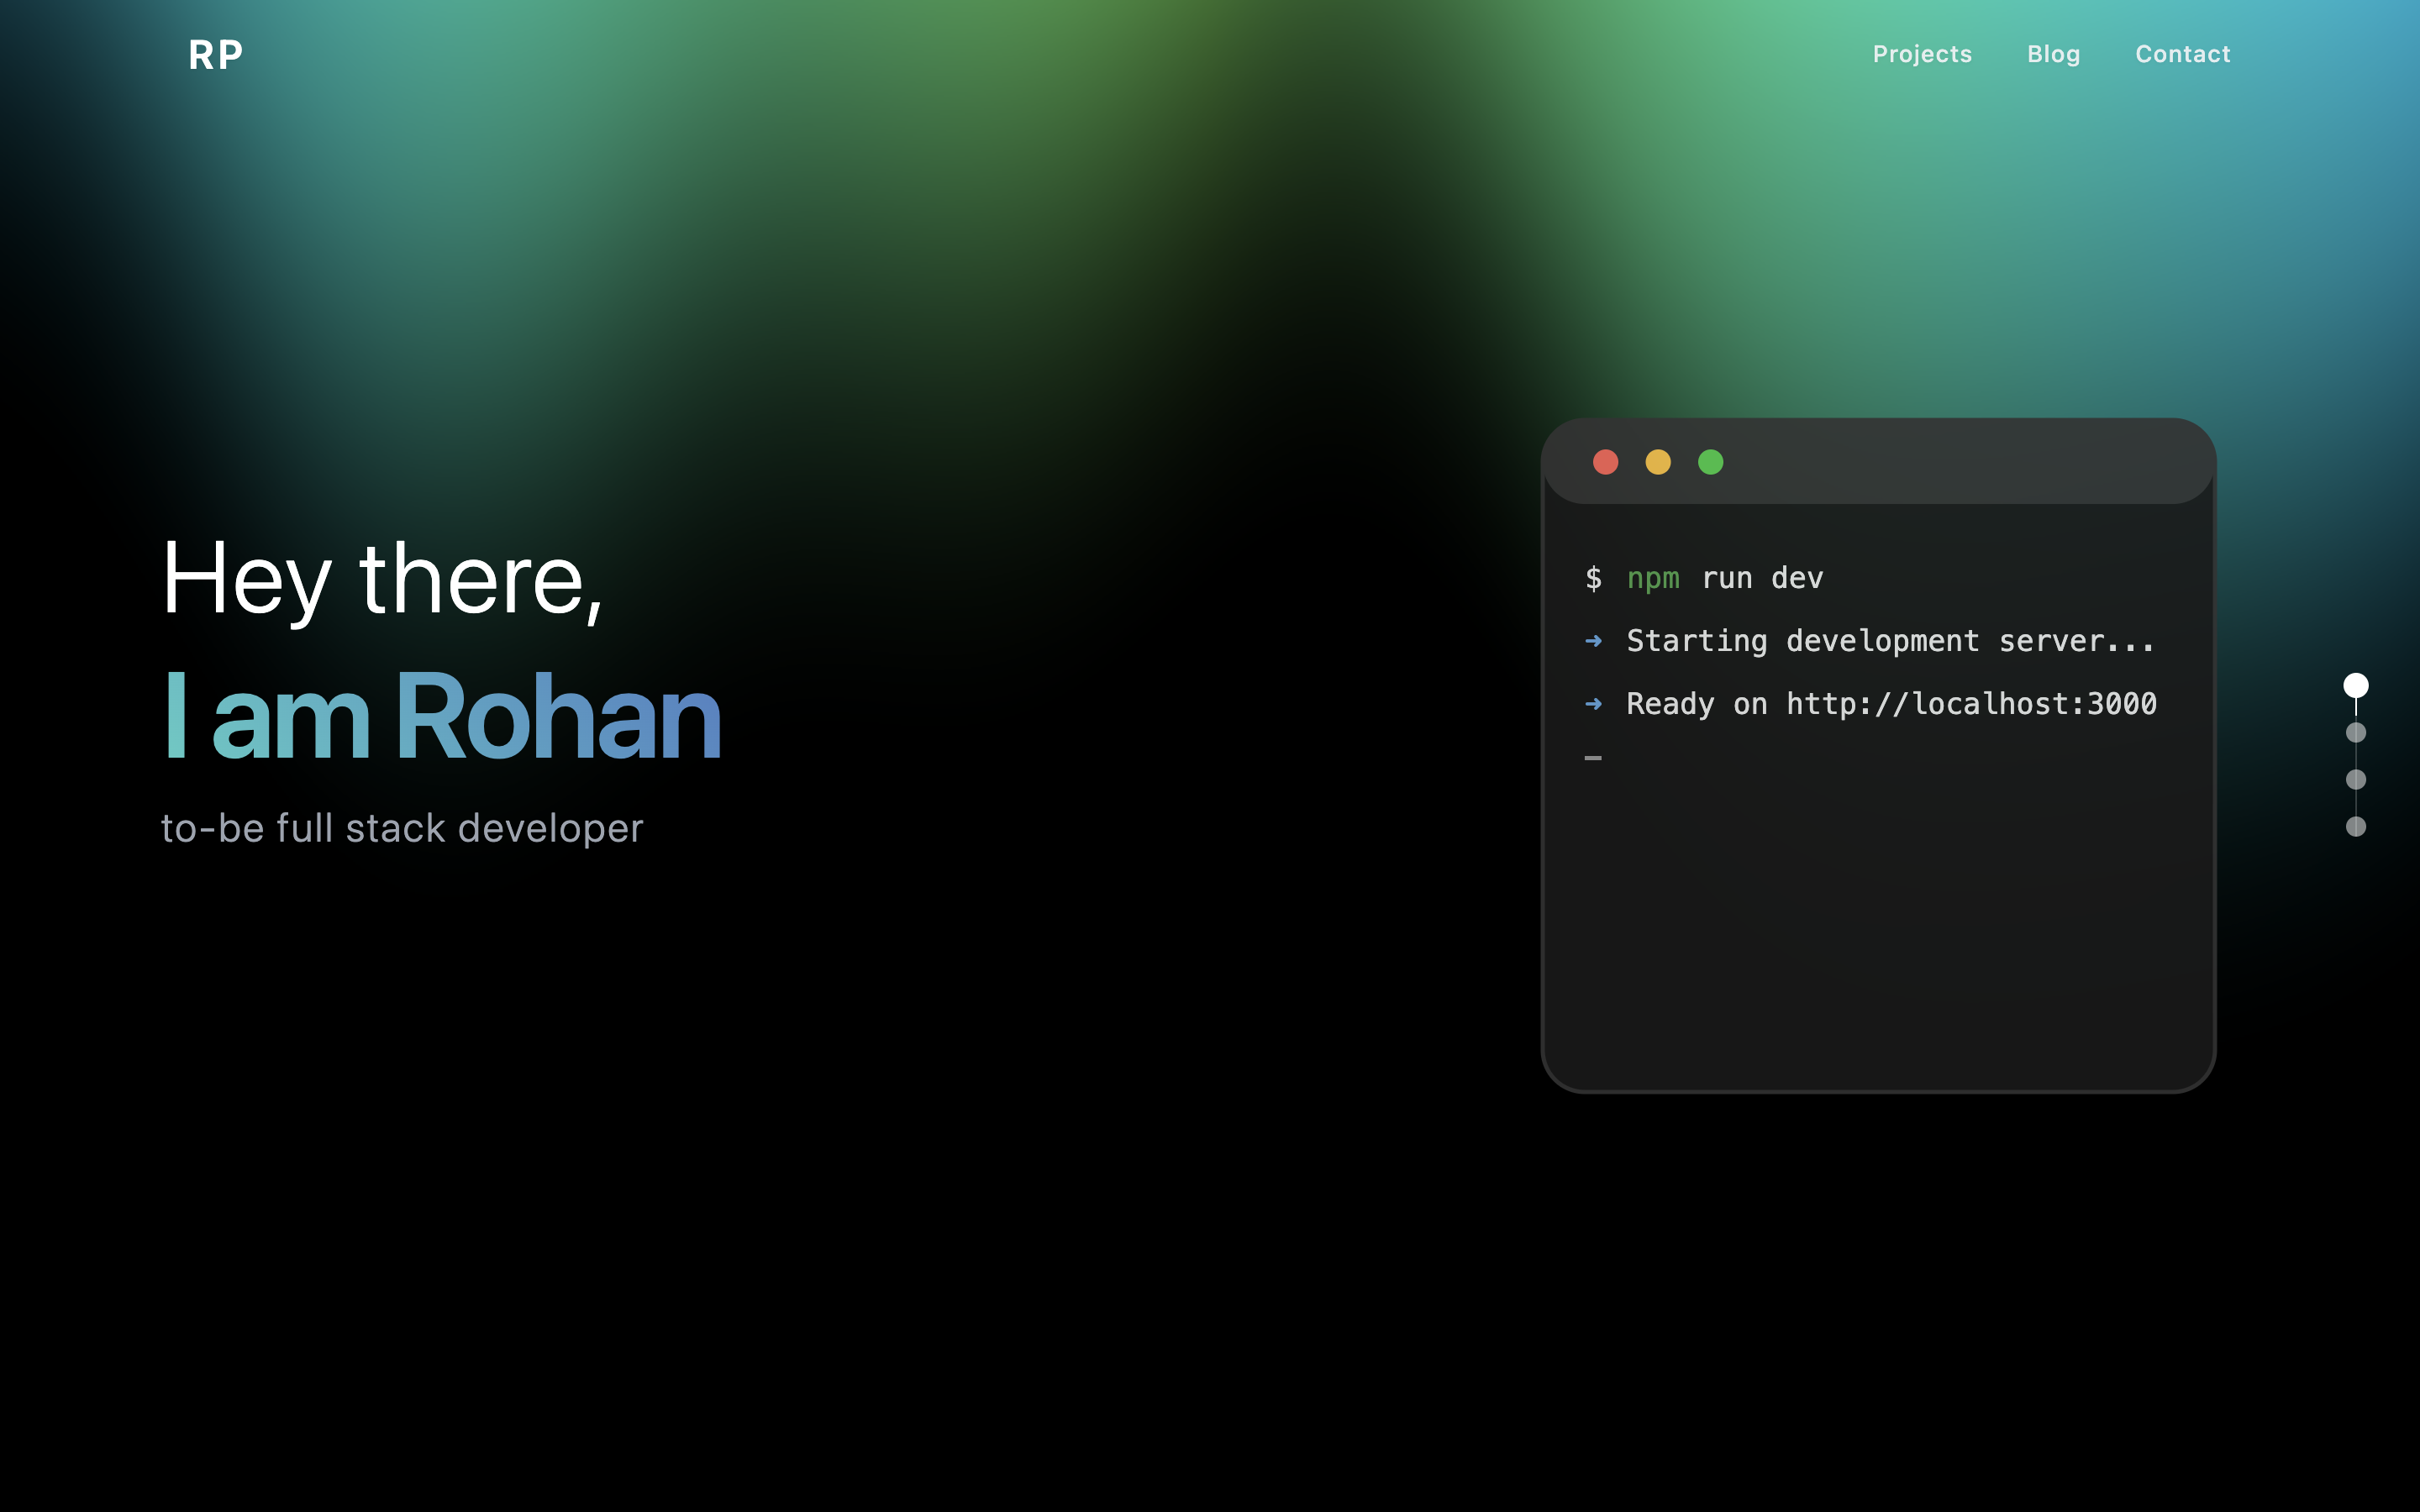This screenshot has height=1512, width=2420.
Task: Click the red terminal window dot
Action: point(1605,462)
